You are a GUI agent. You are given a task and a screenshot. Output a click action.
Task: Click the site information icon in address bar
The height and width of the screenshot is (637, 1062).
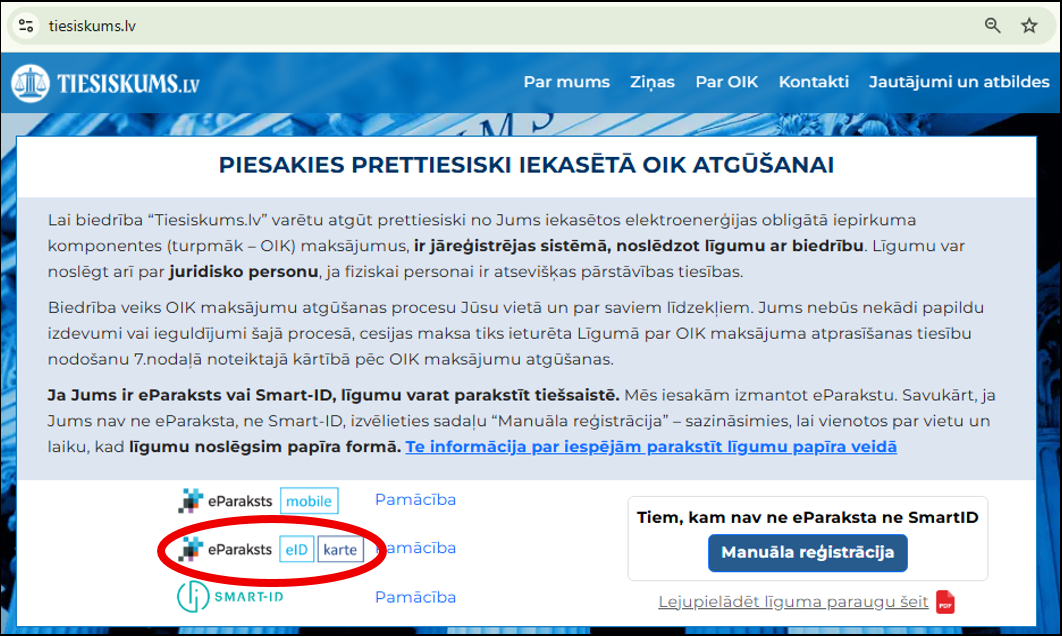click(x=27, y=26)
